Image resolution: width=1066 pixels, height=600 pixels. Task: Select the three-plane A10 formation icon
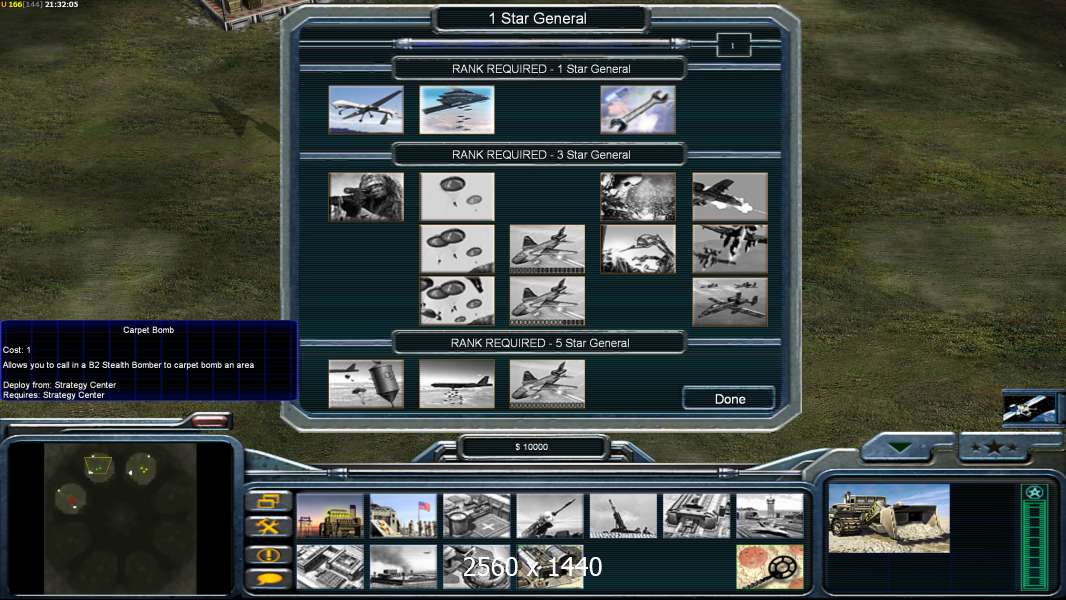coord(729,301)
